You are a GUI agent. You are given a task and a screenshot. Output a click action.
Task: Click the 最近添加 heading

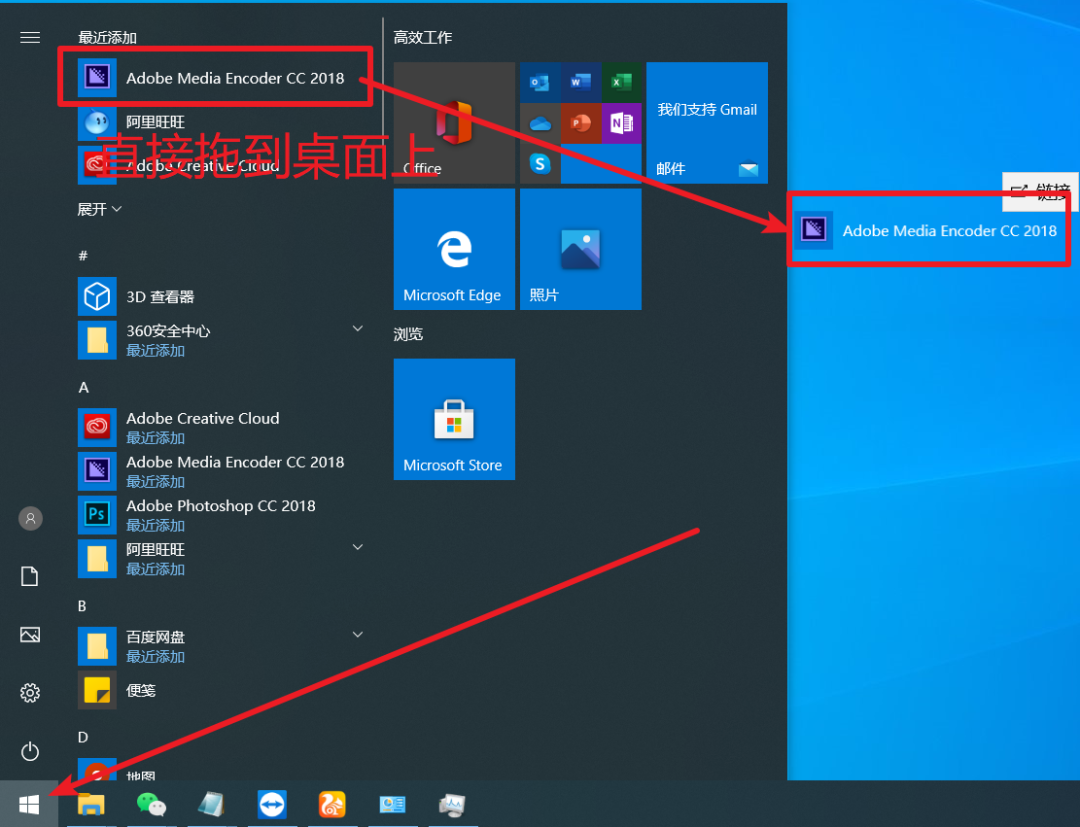click(x=107, y=37)
